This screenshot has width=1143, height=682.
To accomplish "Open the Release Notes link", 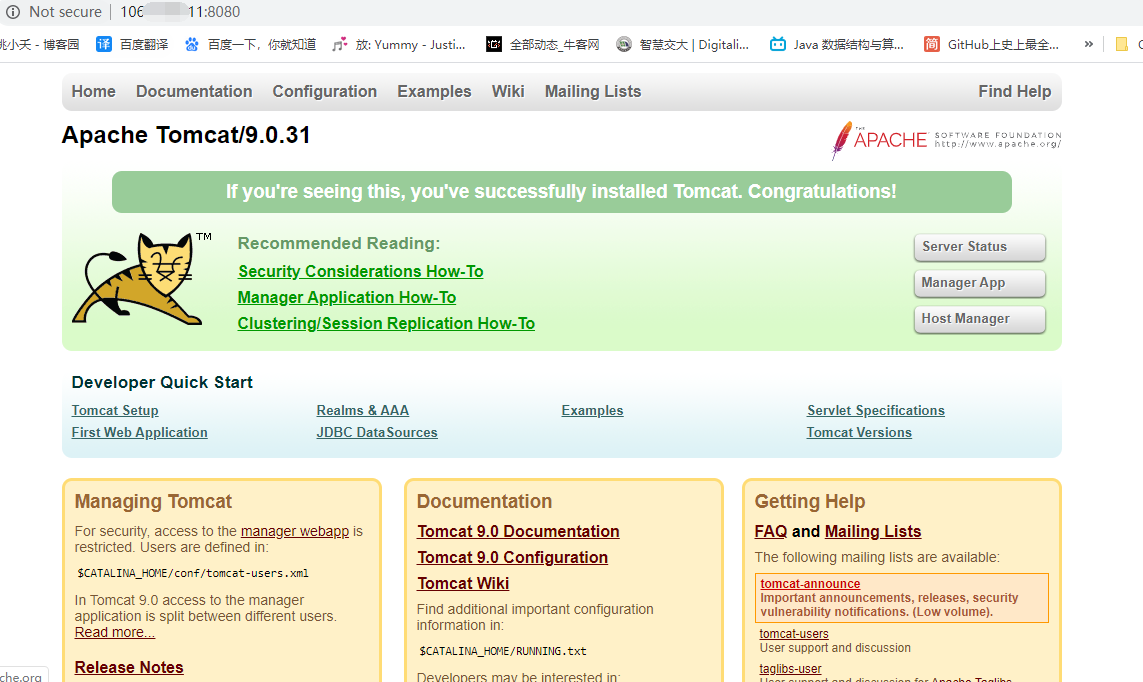I will [x=129, y=667].
